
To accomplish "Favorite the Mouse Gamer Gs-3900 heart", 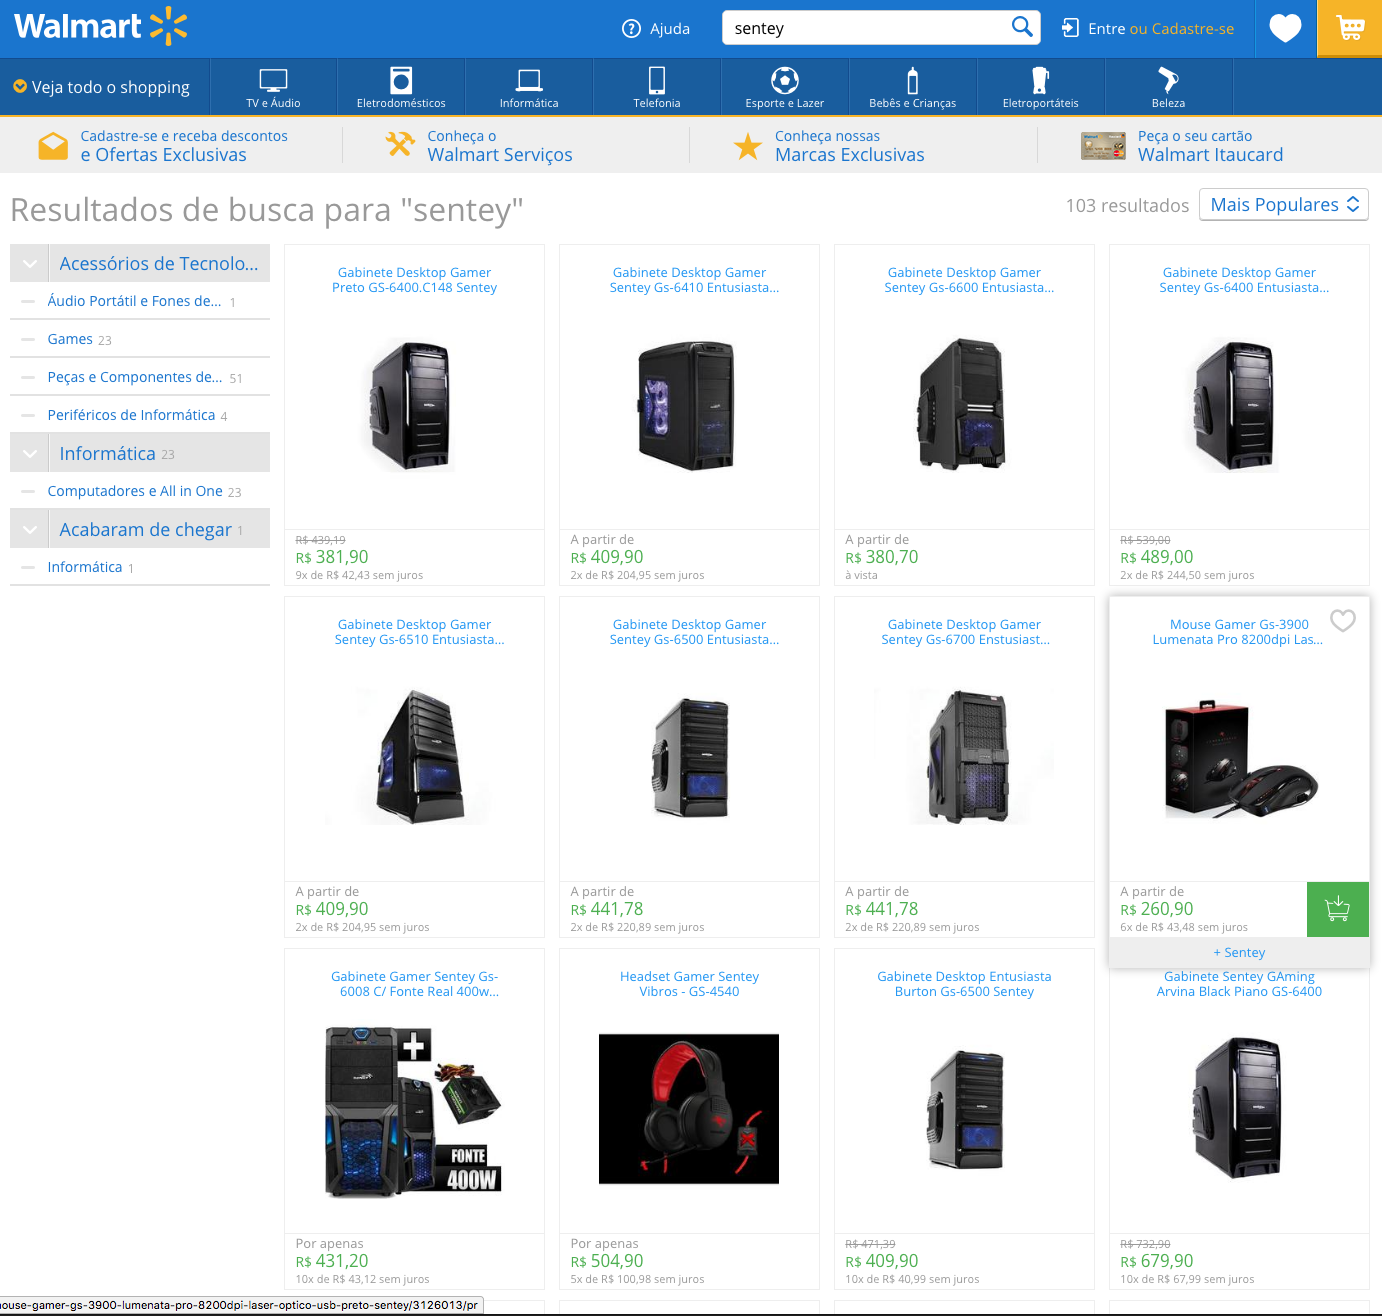I will point(1342,621).
